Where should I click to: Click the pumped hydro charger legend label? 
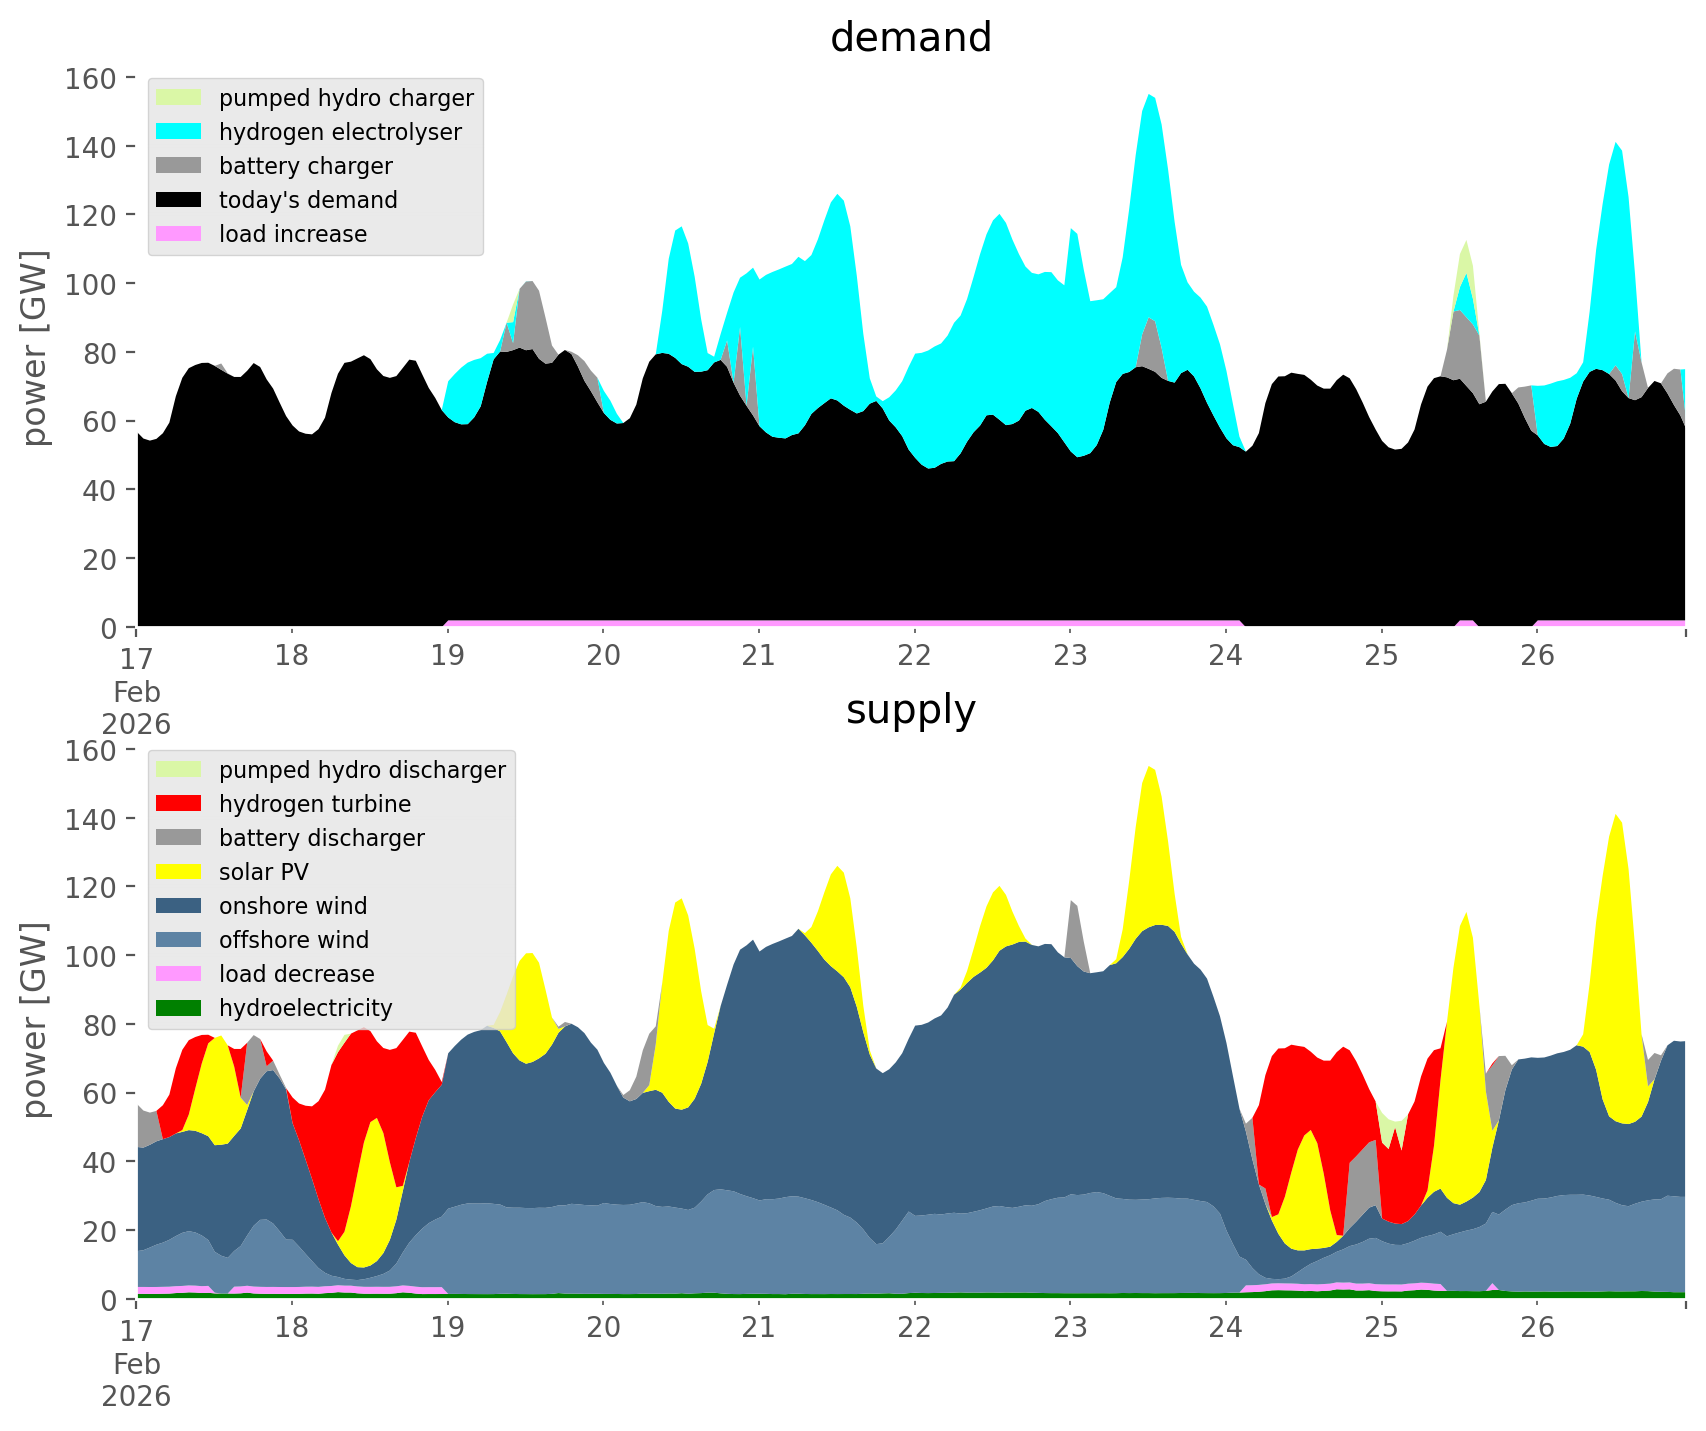(346, 98)
